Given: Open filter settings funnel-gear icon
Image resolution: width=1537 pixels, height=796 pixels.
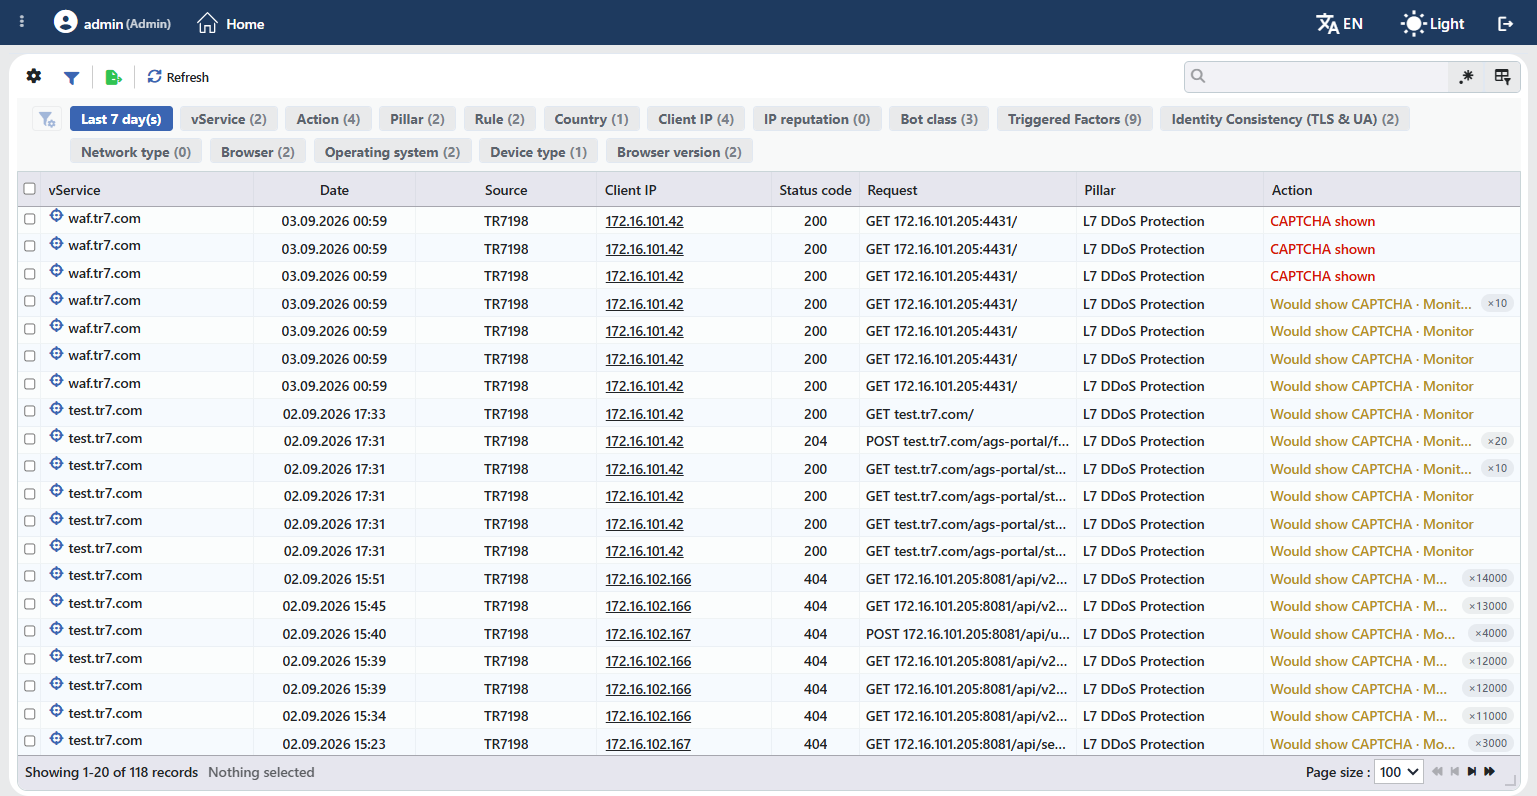Looking at the screenshot, I should coord(47,119).
